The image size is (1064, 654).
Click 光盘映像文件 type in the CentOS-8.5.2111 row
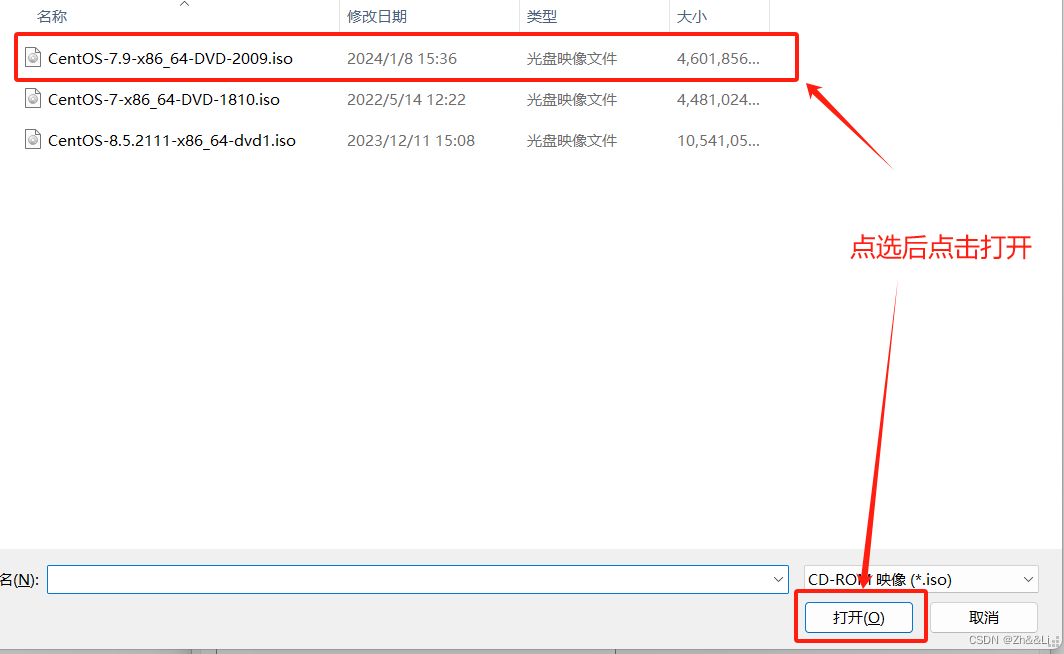[x=571, y=140]
